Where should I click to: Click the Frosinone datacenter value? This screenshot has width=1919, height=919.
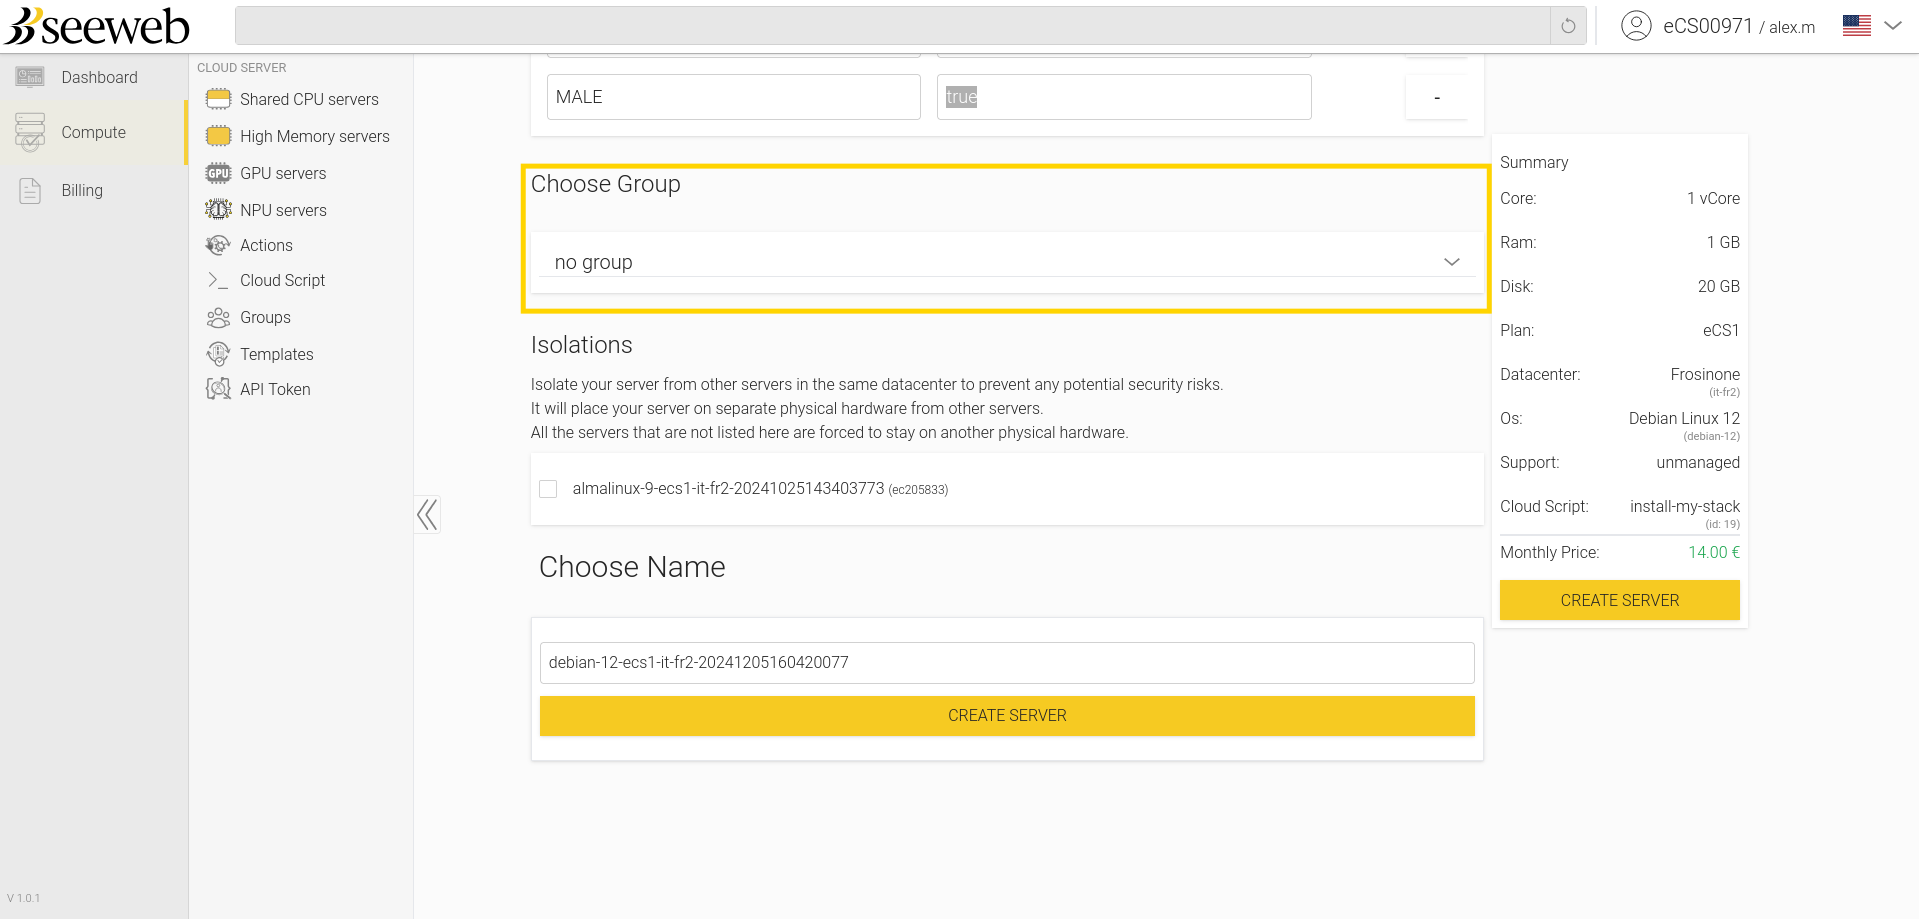pyautogui.click(x=1705, y=374)
